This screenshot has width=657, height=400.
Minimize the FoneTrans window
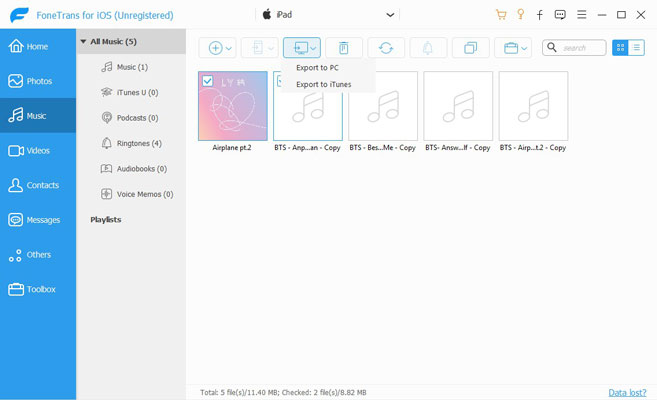602,15
